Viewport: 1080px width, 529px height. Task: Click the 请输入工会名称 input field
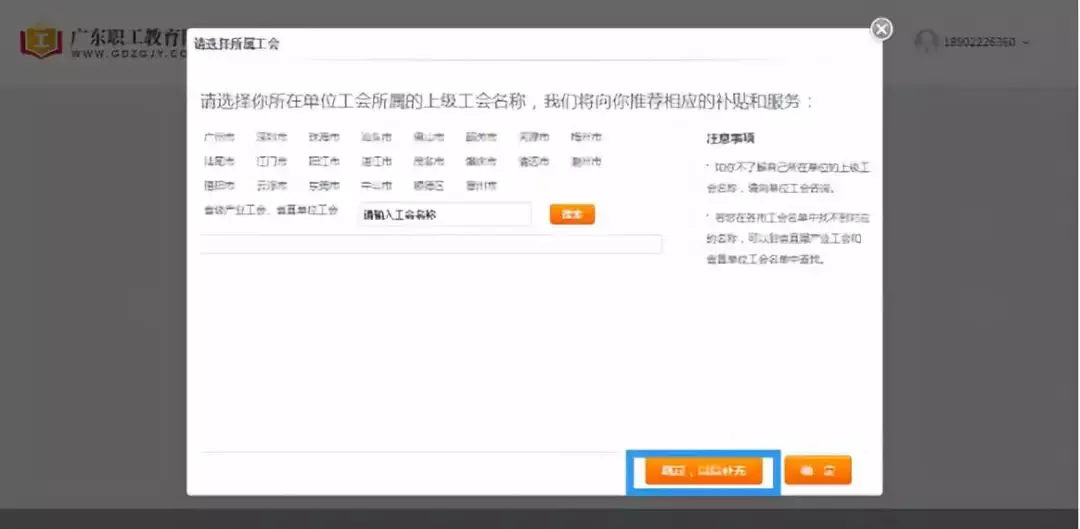pyautogui.click(x=444, y=214)
